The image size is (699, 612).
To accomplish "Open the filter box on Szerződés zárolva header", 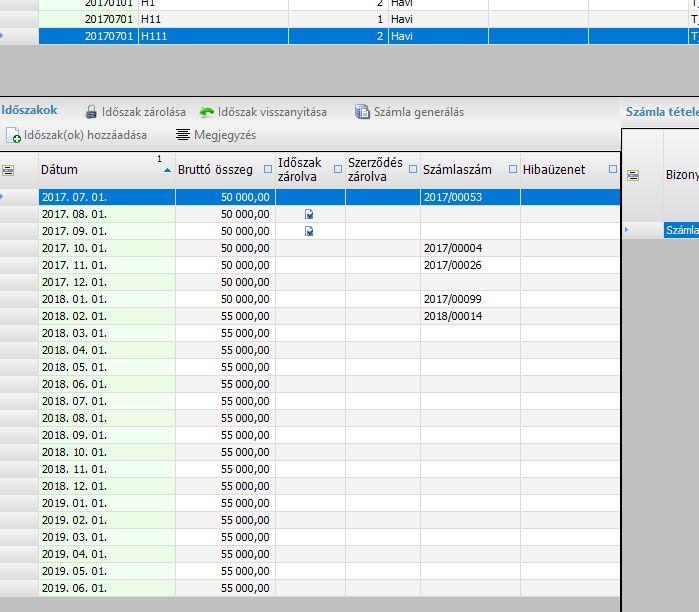I will pyautogui.click(x=413, y=169).
